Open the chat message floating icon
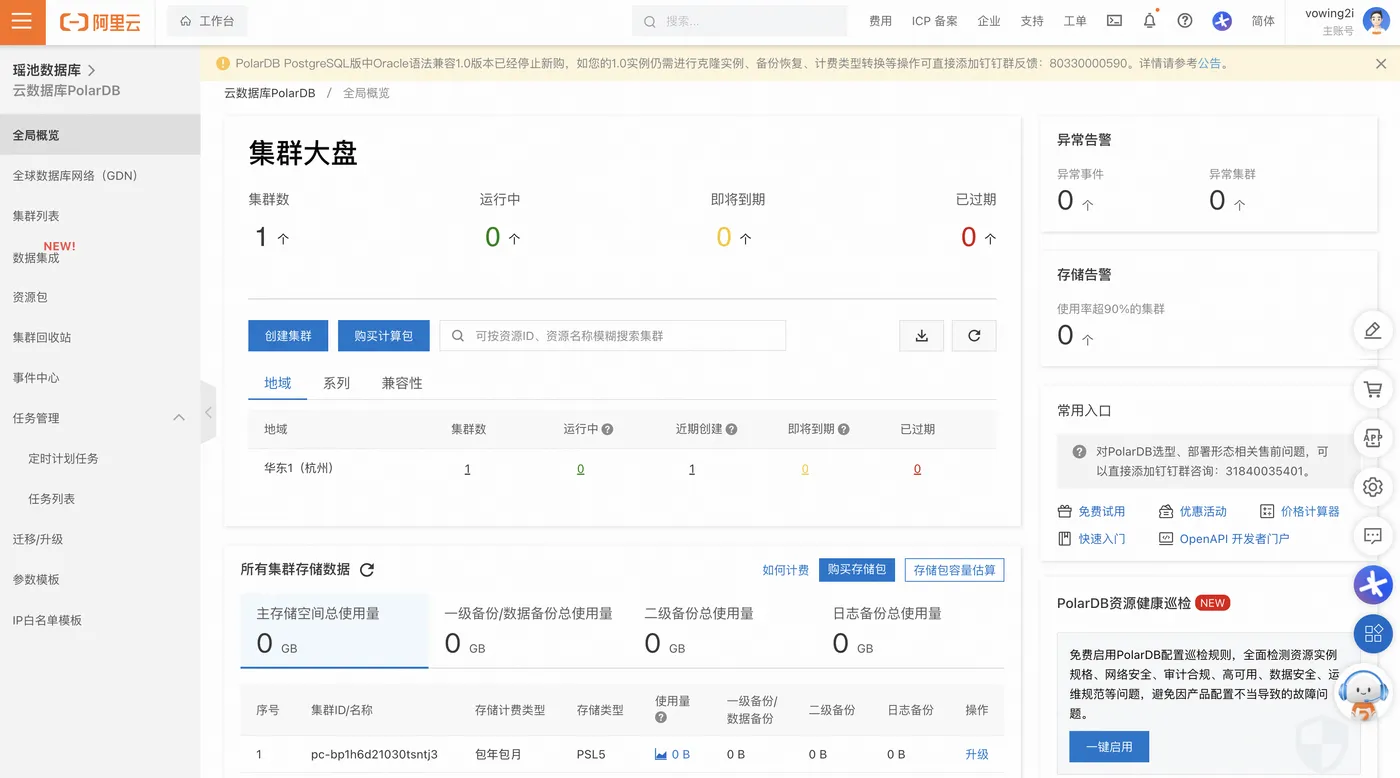The width and height of the screenshot is (1400, 778). pyautogui.click(x=1373, y=536)
